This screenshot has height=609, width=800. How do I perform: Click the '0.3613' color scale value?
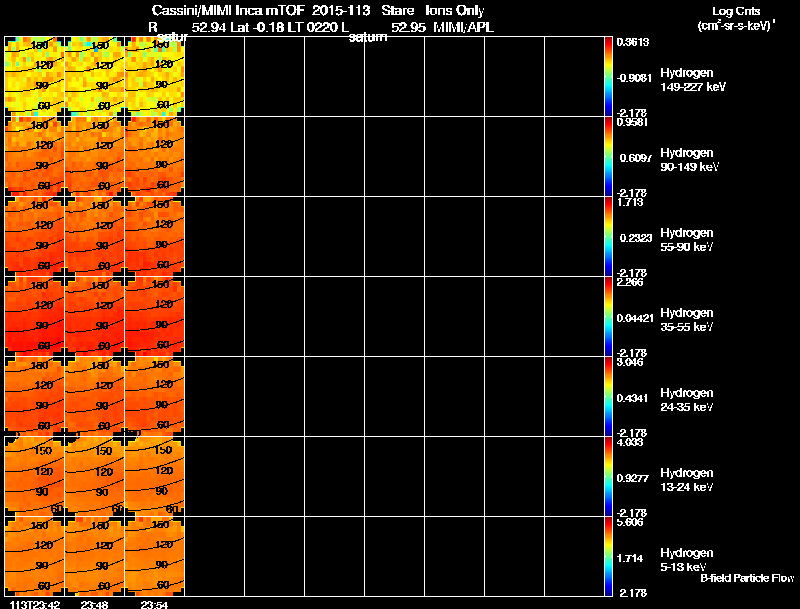tap(633, 42)
